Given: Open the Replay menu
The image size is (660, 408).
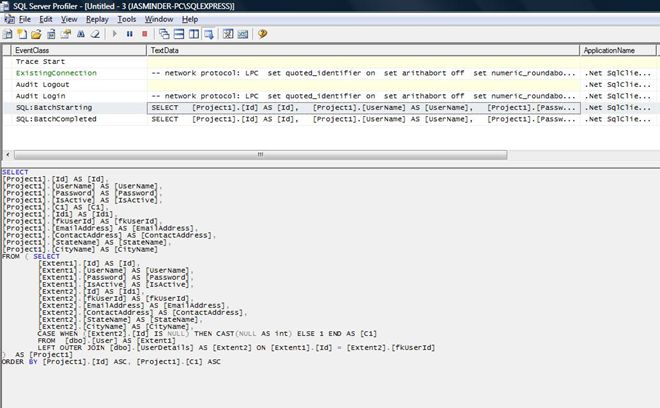Looking at the screenshot, I should click(97, 19).
